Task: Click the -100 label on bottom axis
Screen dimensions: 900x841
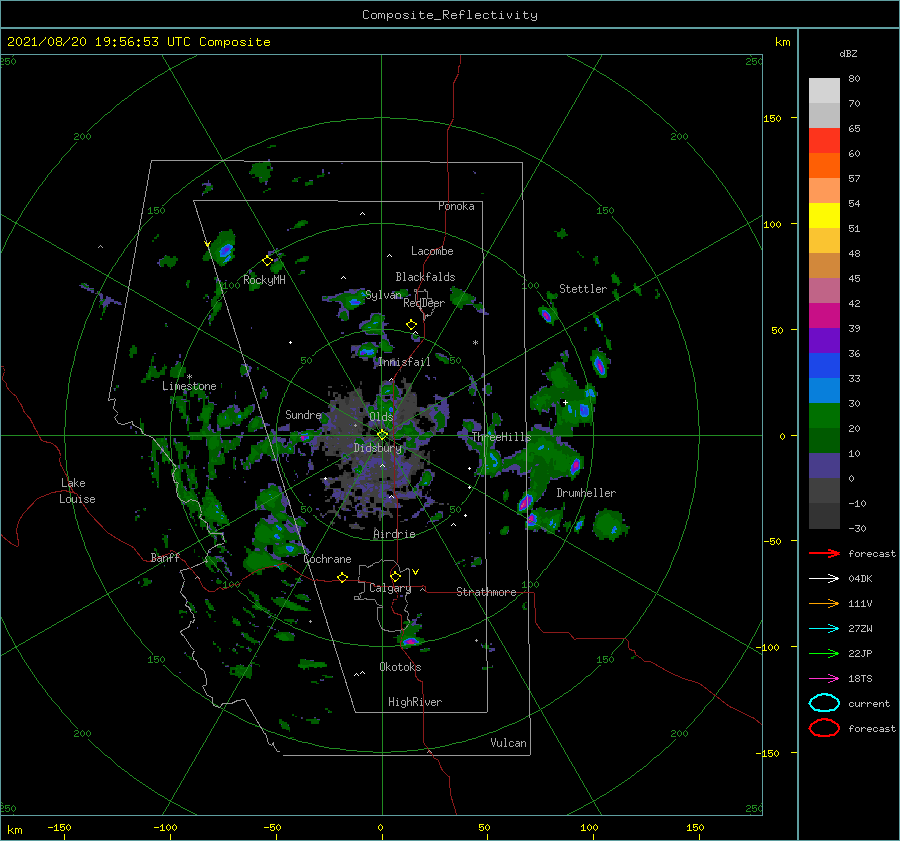Action: [x=165, y=827]
